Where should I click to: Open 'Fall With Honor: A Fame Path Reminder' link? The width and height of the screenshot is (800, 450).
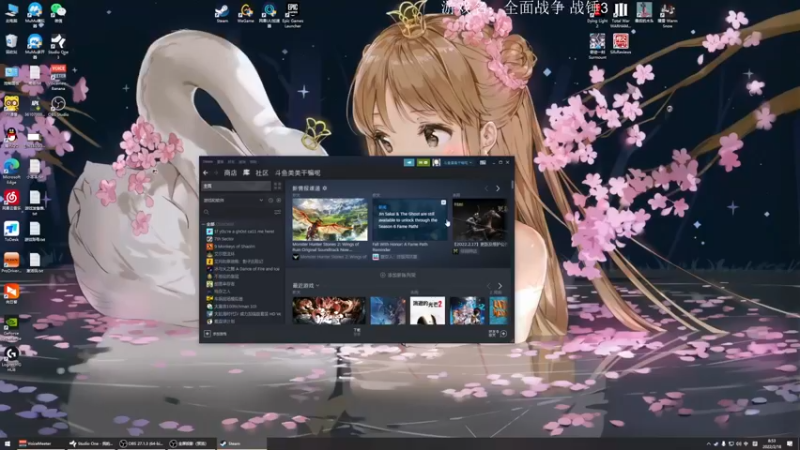(x=400, y=247)
